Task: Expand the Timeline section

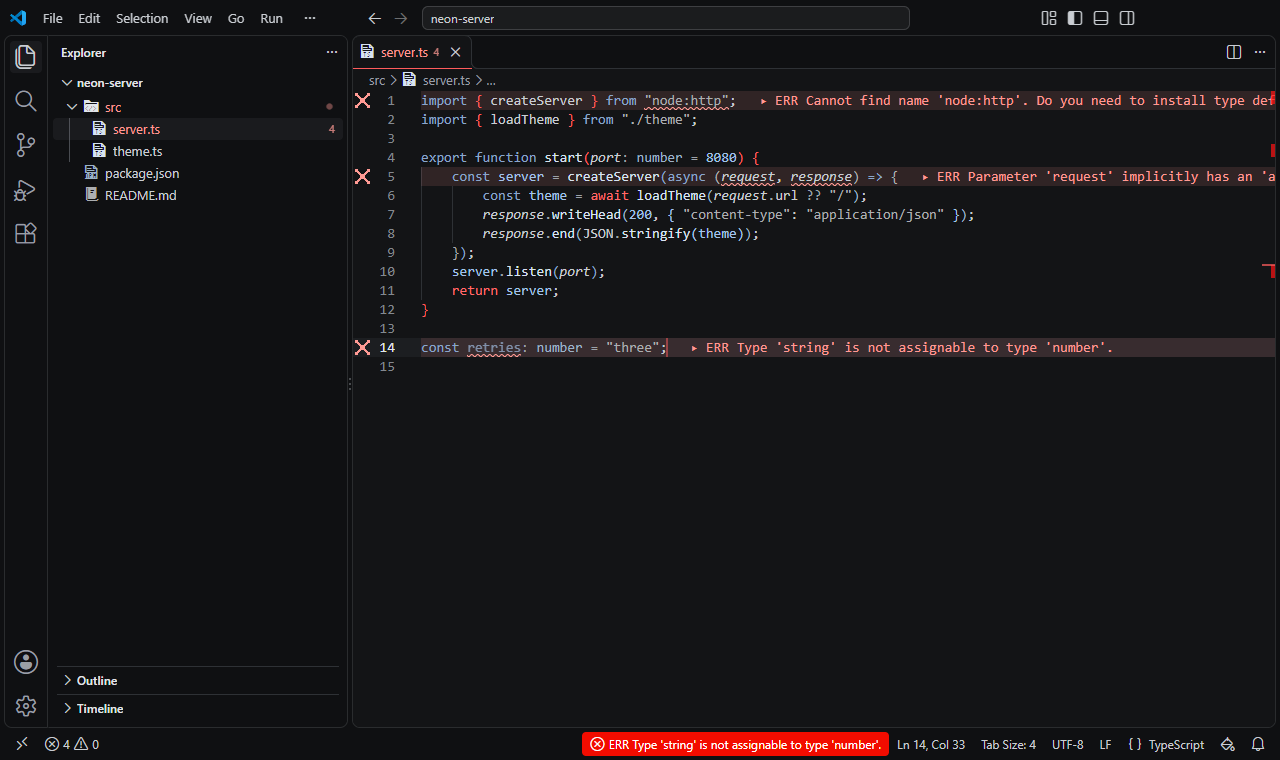Action: pyautogui.click(x=198, y=708)
